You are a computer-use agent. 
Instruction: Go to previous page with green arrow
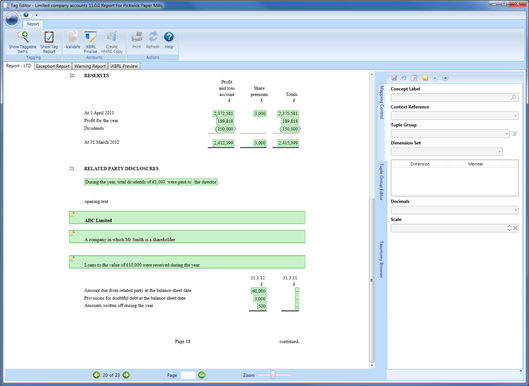(x=96, y=375)
